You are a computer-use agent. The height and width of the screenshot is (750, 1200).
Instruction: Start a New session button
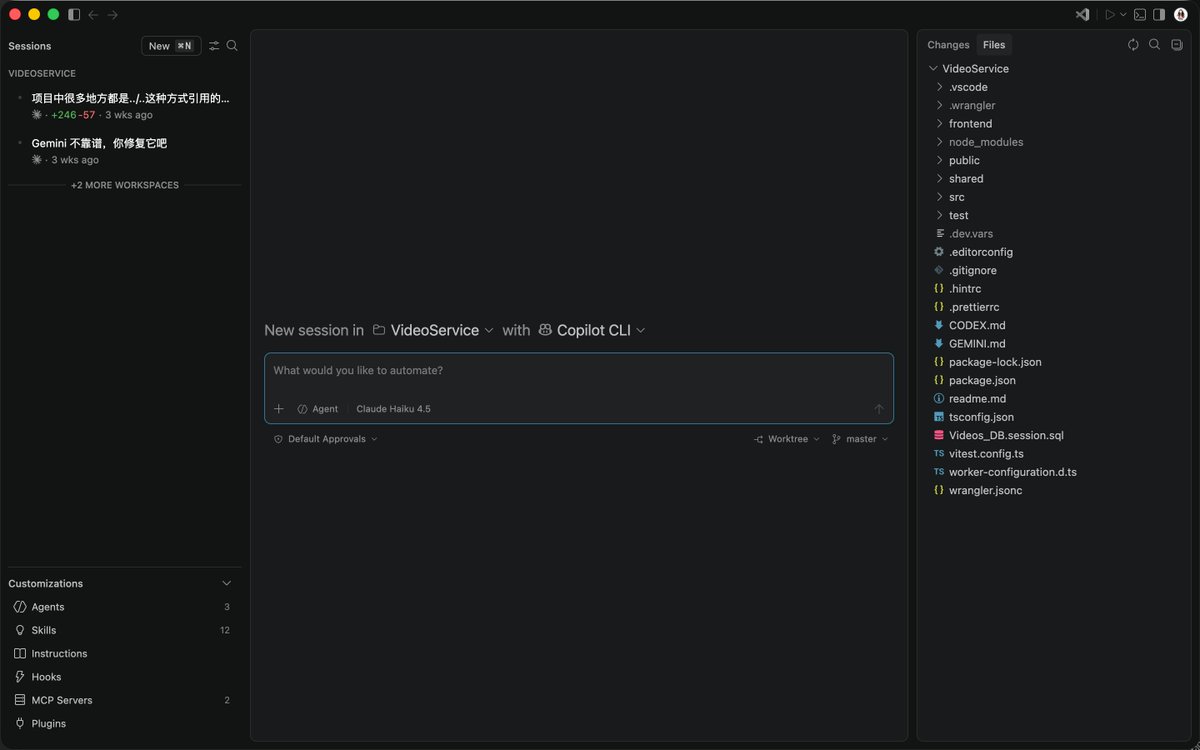(x=171, y=46)
